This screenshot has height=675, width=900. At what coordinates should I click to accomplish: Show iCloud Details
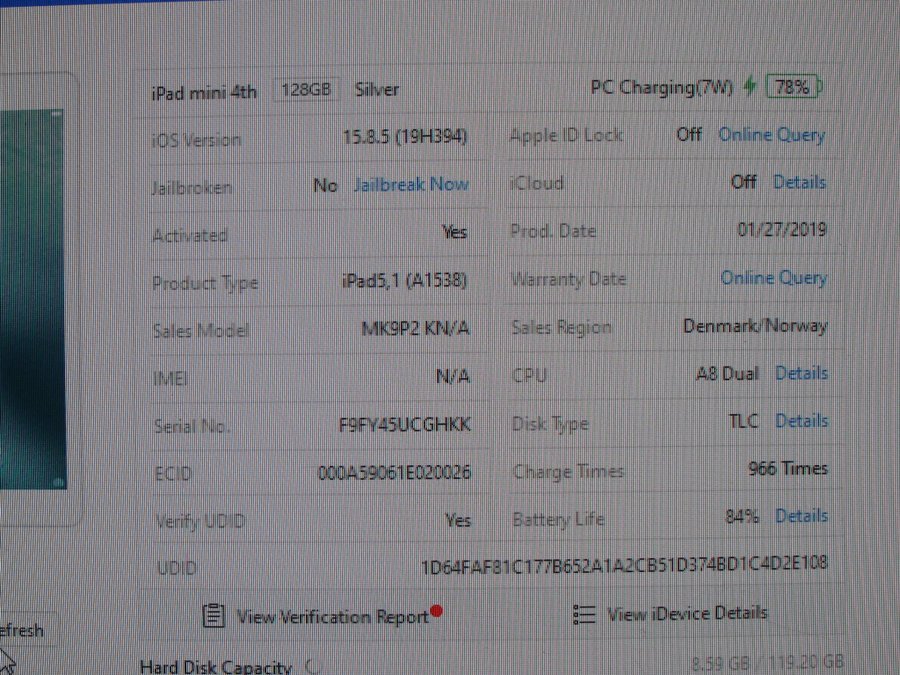[799, 182]
